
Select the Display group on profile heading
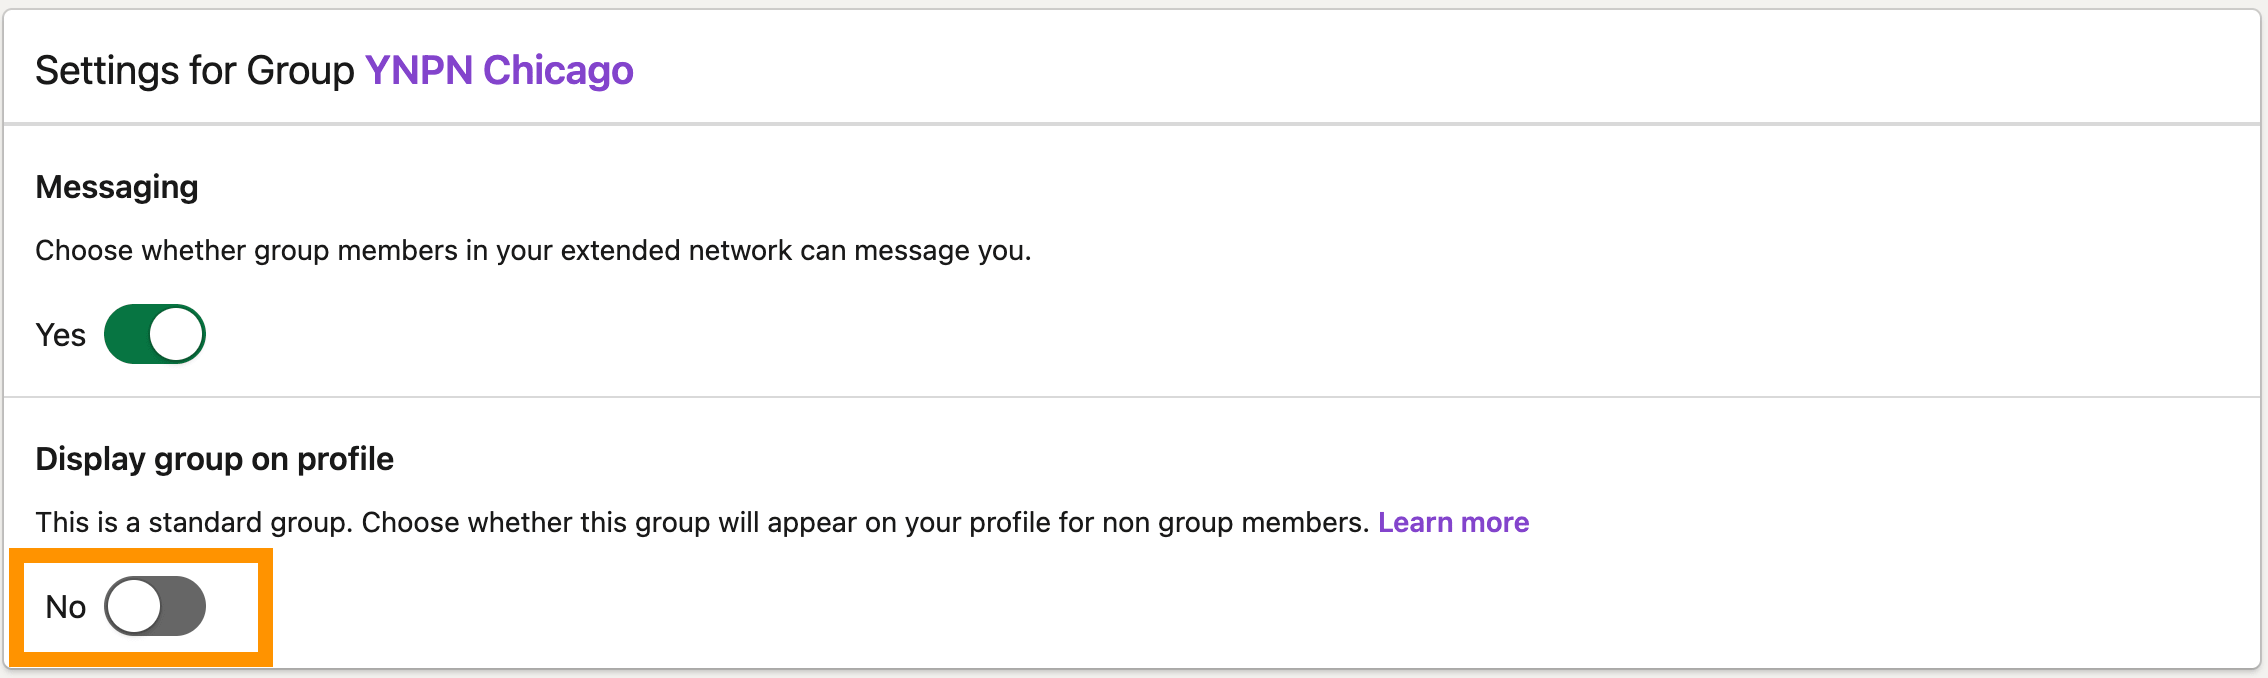tap(214, 459)
